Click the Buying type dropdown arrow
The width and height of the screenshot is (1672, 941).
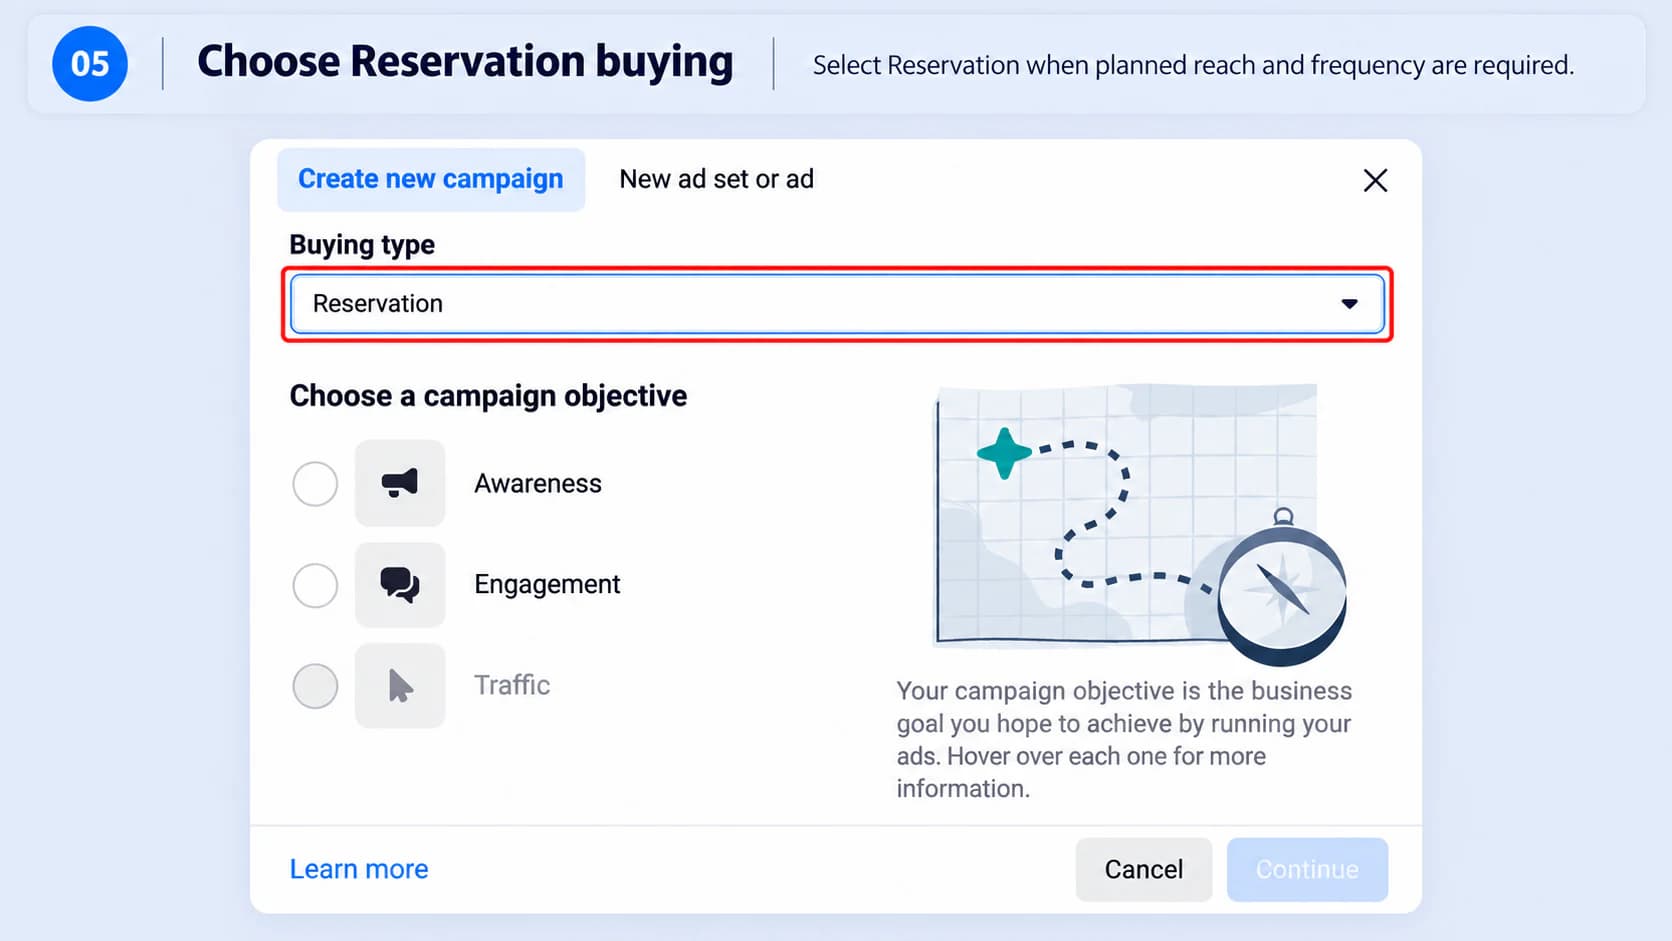[x=1349, y=304]
